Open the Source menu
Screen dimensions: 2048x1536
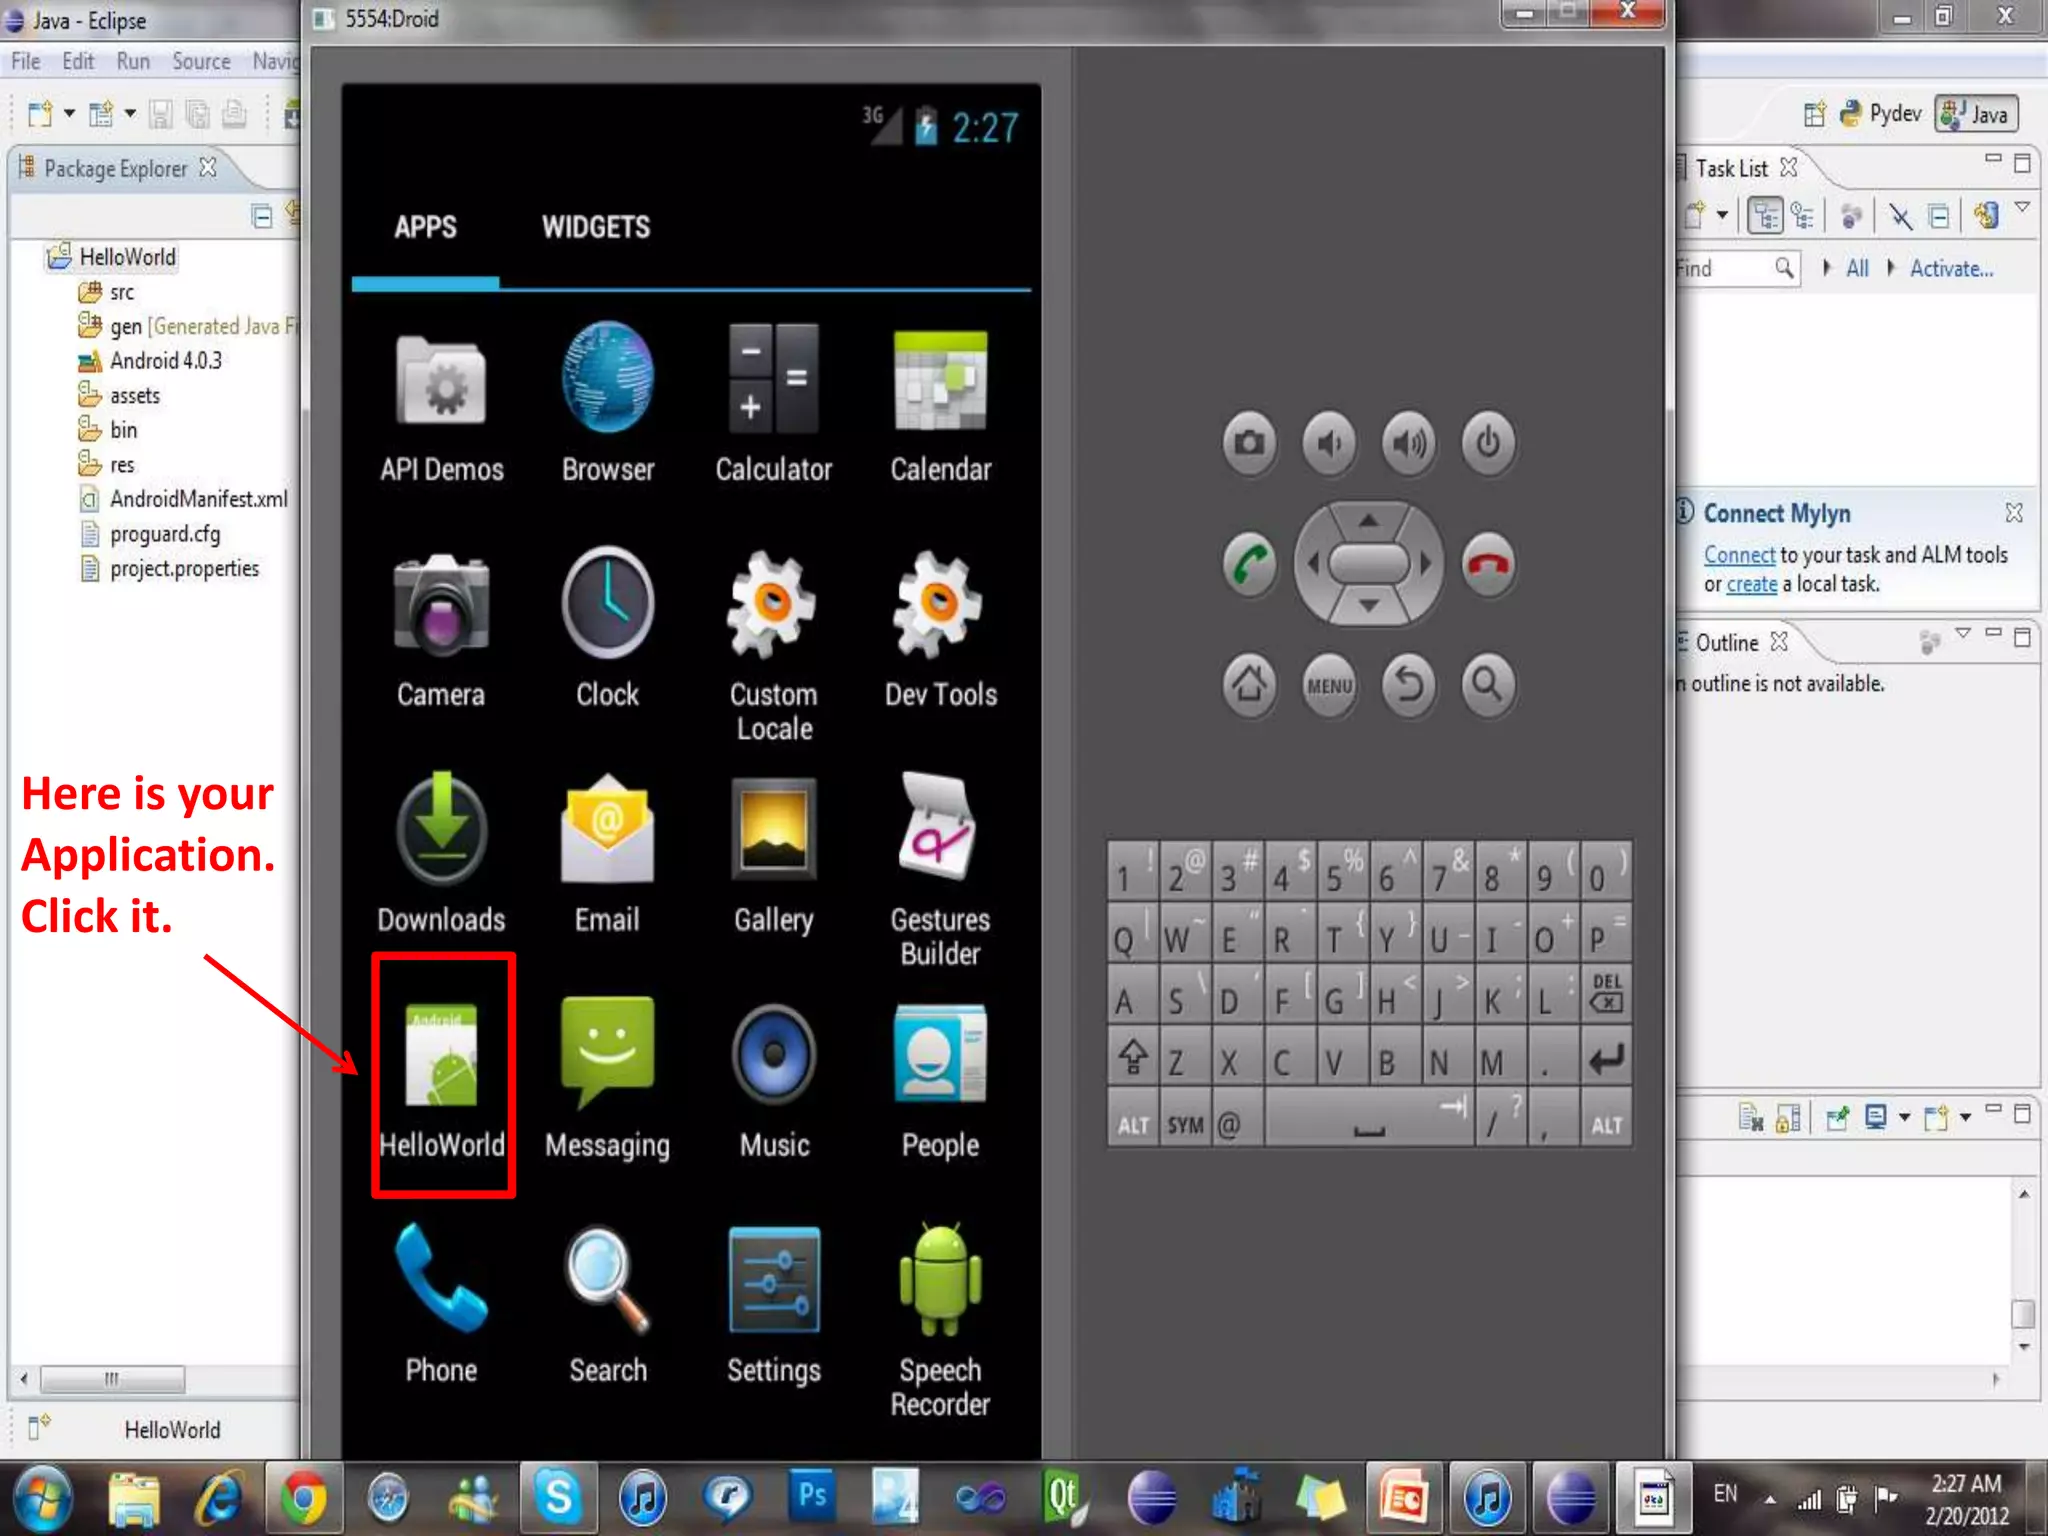(201, 62)
